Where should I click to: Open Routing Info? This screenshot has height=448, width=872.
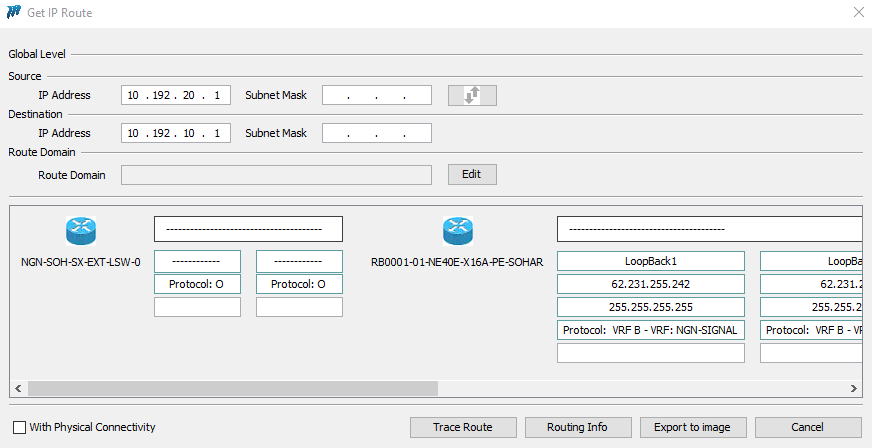coord(577,427)
